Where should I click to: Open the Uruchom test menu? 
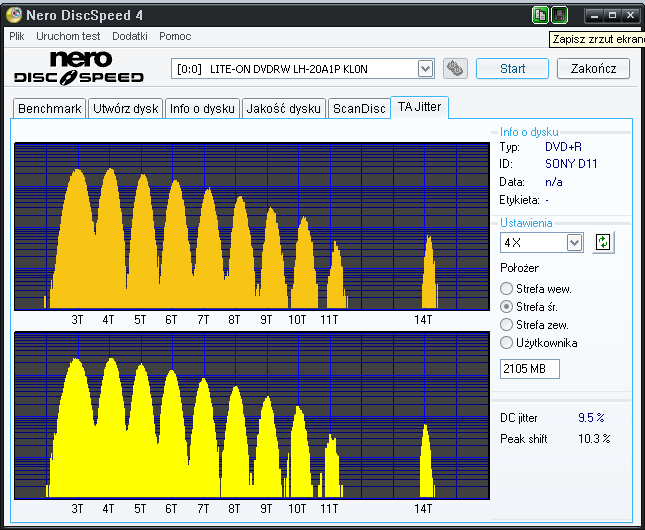pos(68,36)
